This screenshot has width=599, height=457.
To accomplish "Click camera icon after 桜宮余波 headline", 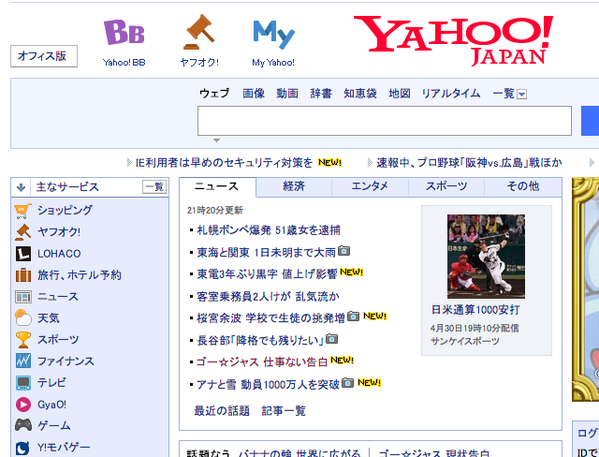I will click(x=353, y=316).
